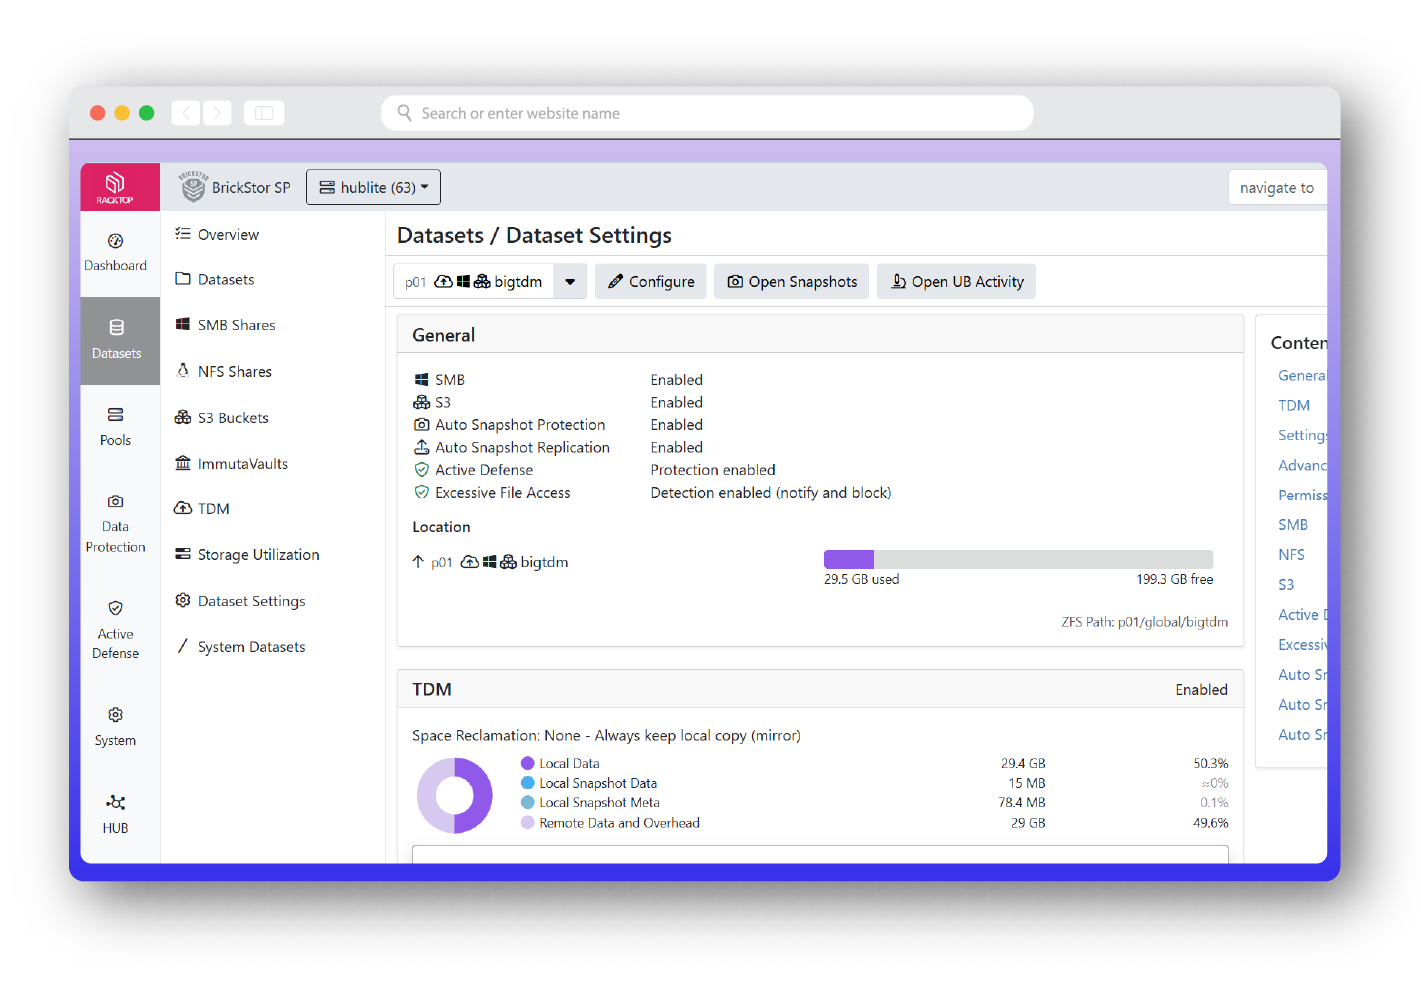Click the SMB Windows icon in General
This screenshot has width=1421, height=1001.
pyautogui.click(x=421, y=380)
